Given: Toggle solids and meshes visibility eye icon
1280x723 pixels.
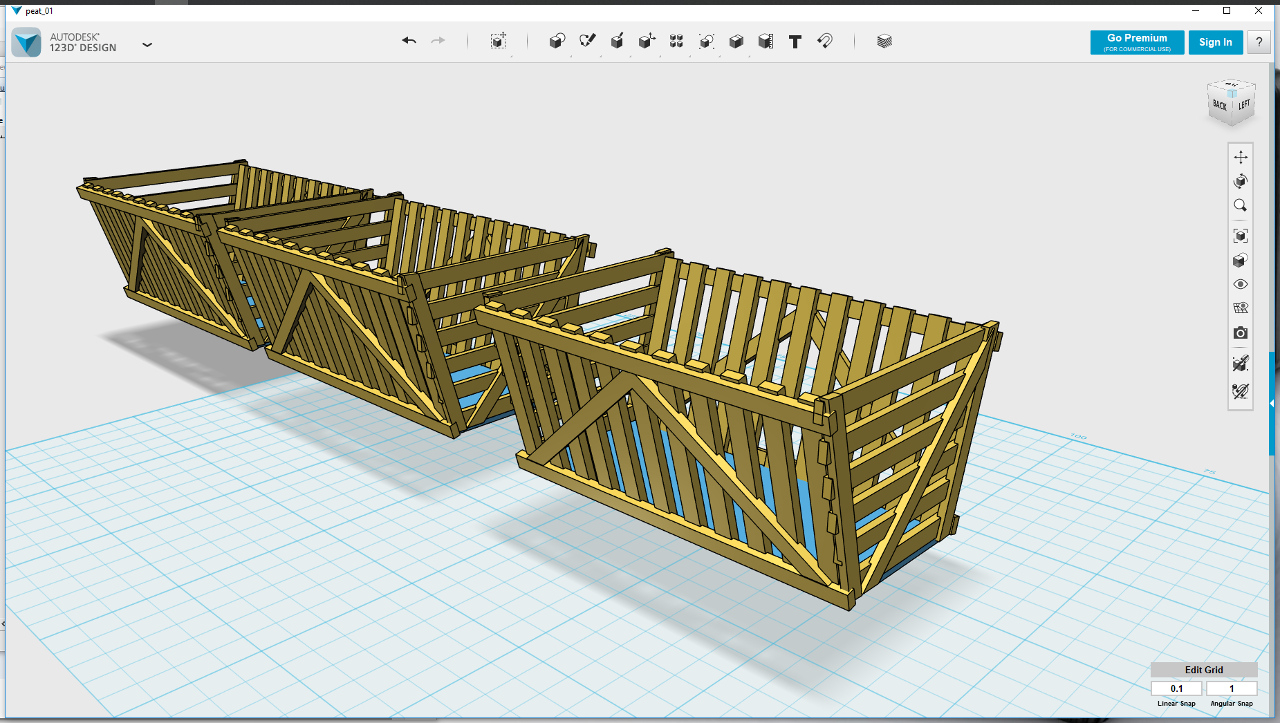Looking at the screenshot, I should coord(1241,285).
